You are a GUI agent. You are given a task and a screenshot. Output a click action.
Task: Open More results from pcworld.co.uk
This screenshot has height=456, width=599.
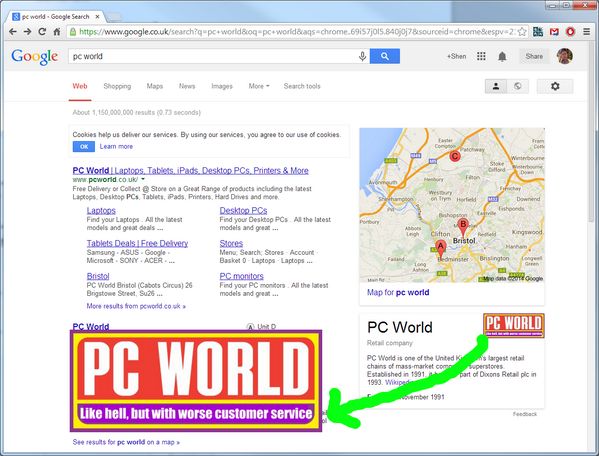136,306
